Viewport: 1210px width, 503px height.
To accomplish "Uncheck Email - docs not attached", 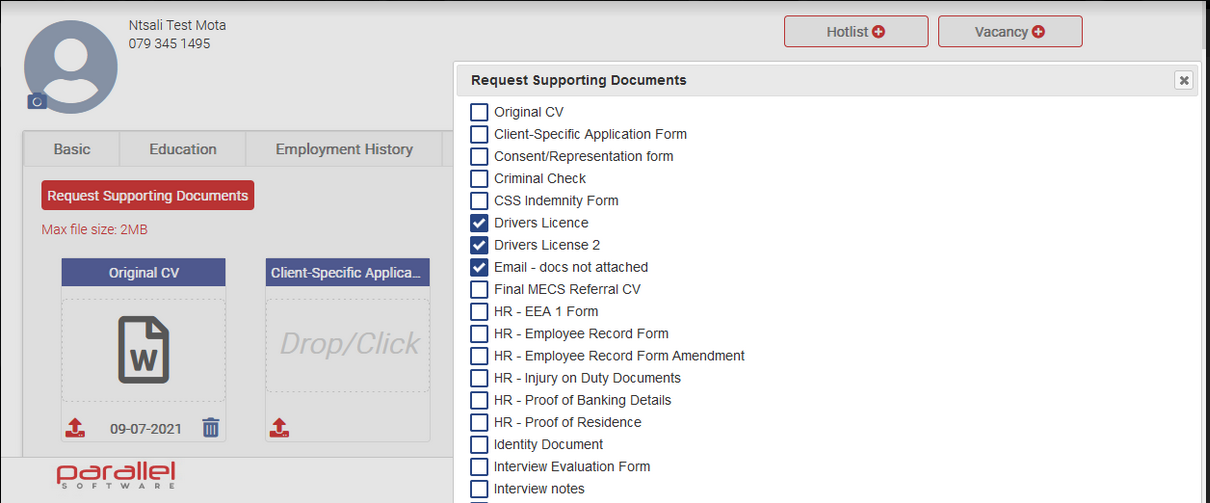I will [x=479, y=267].
